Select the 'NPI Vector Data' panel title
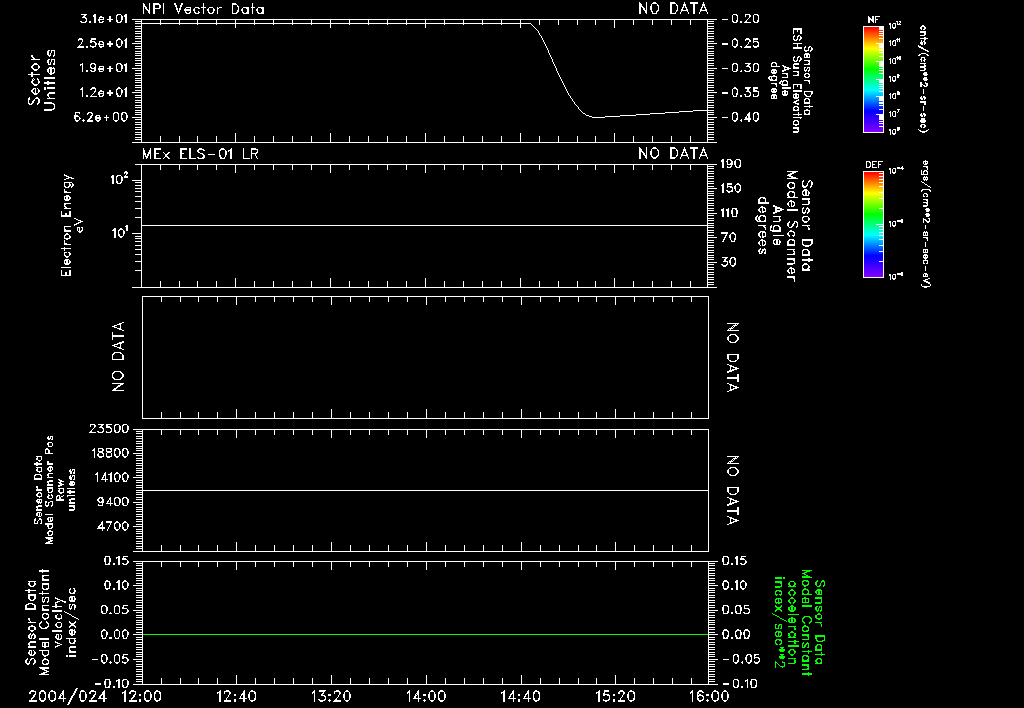 [x=203, y=9]
